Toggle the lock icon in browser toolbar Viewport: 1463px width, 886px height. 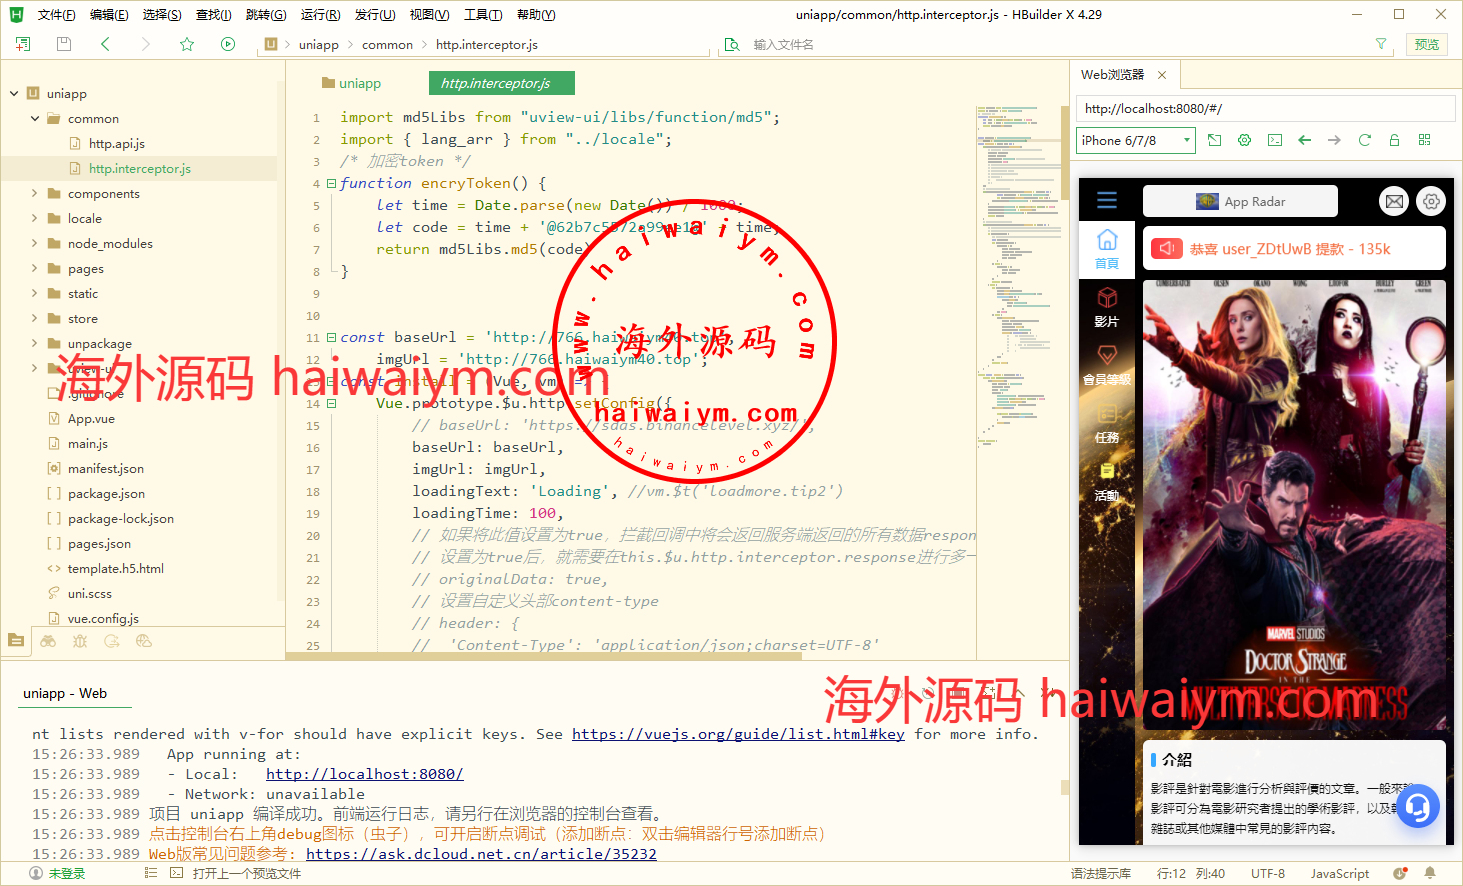pyautogui.click(x=1394, y=140)
